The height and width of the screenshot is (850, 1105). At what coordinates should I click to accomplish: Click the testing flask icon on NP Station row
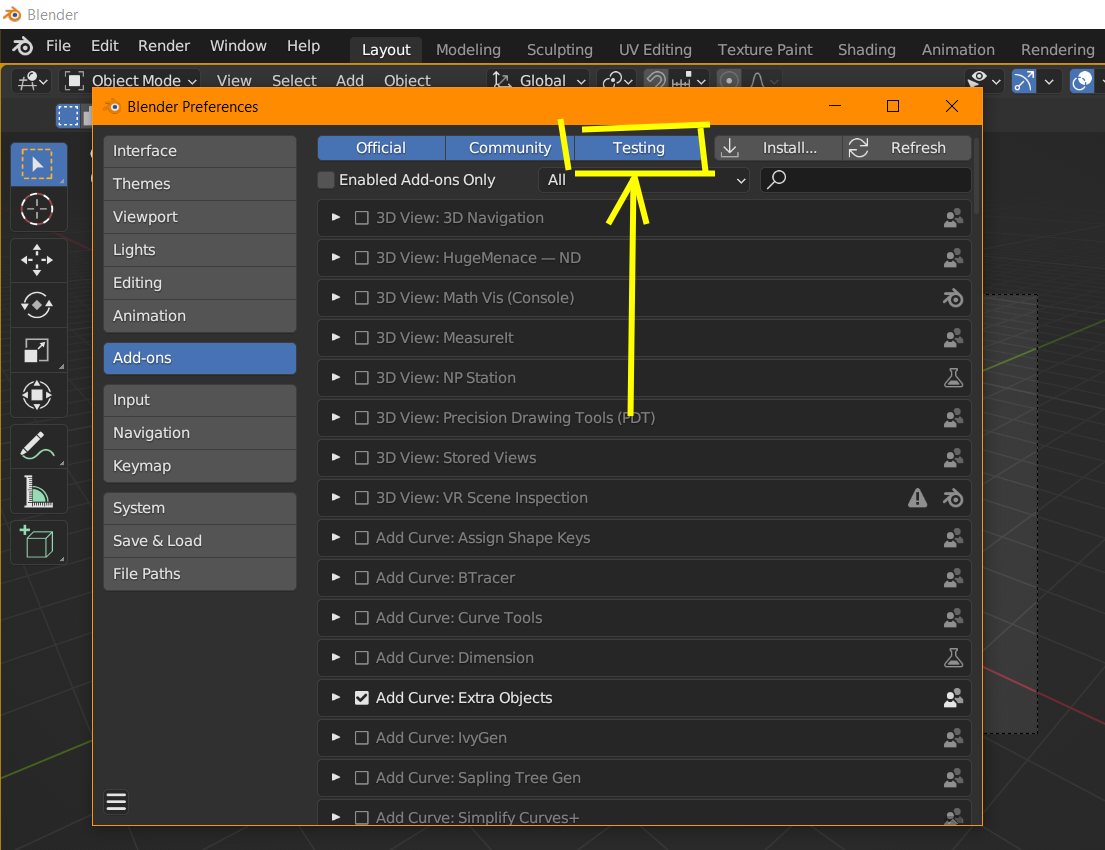[x=953, y=378]
